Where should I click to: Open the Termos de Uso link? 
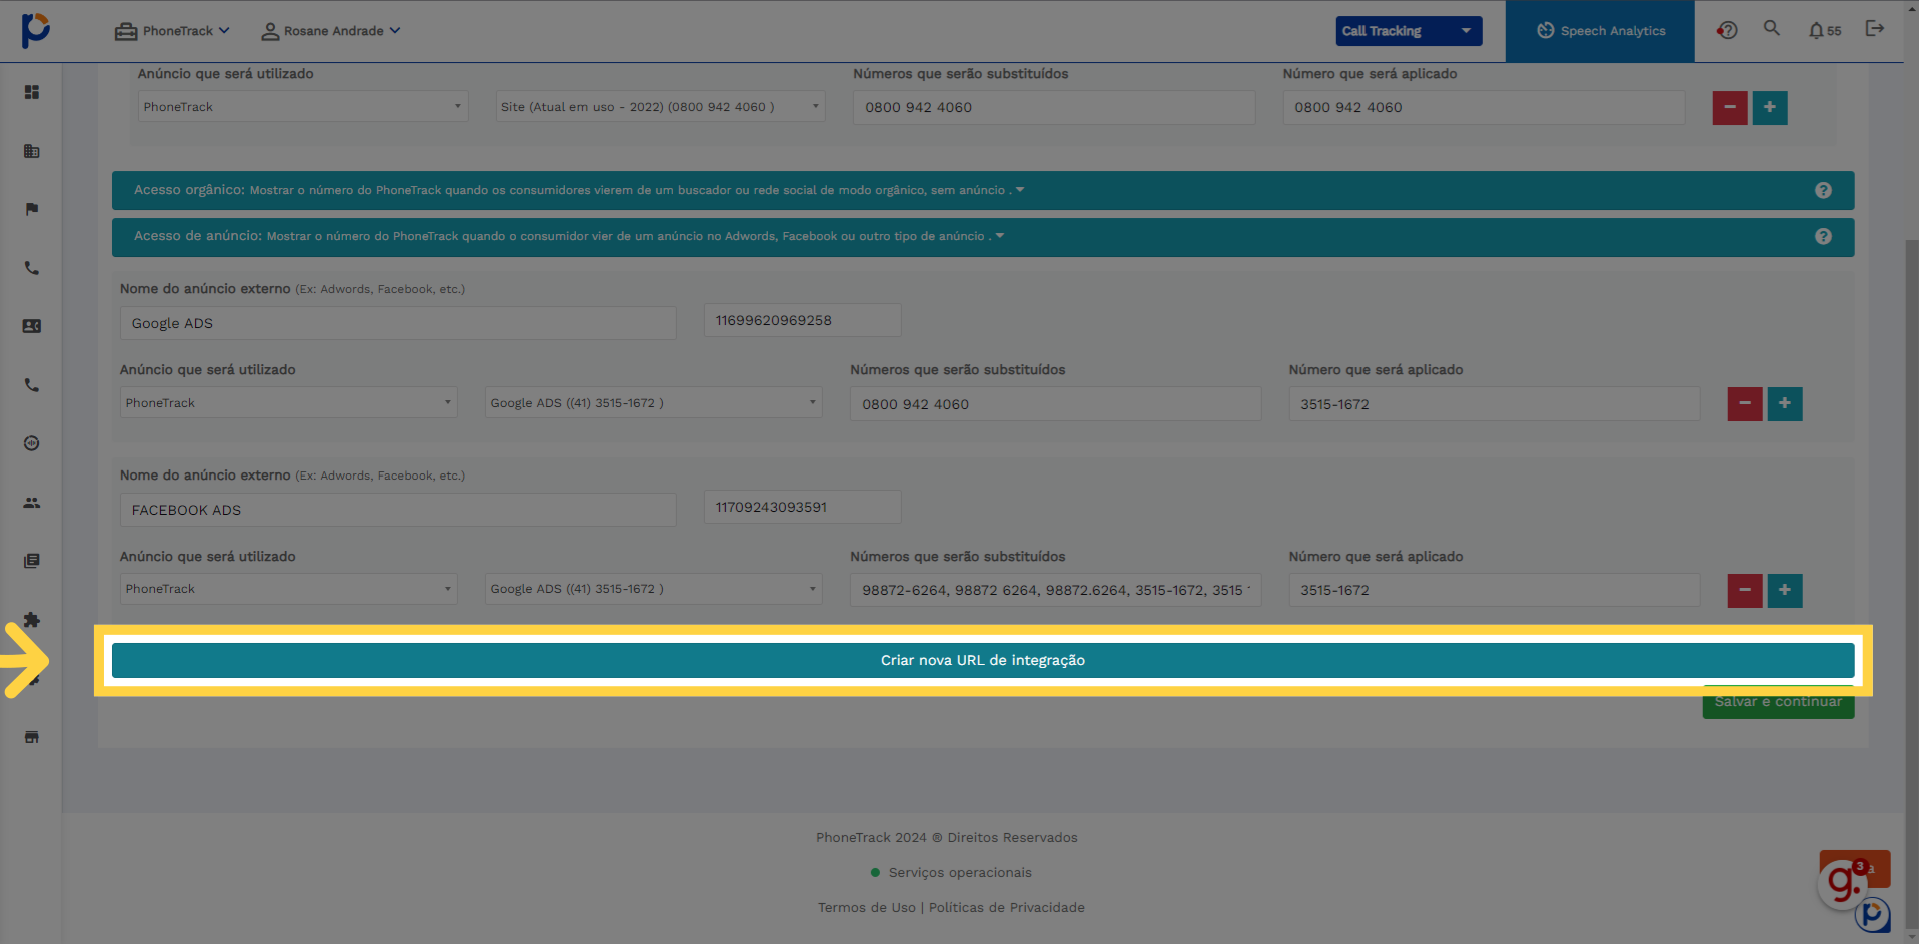tap(866, 907)
